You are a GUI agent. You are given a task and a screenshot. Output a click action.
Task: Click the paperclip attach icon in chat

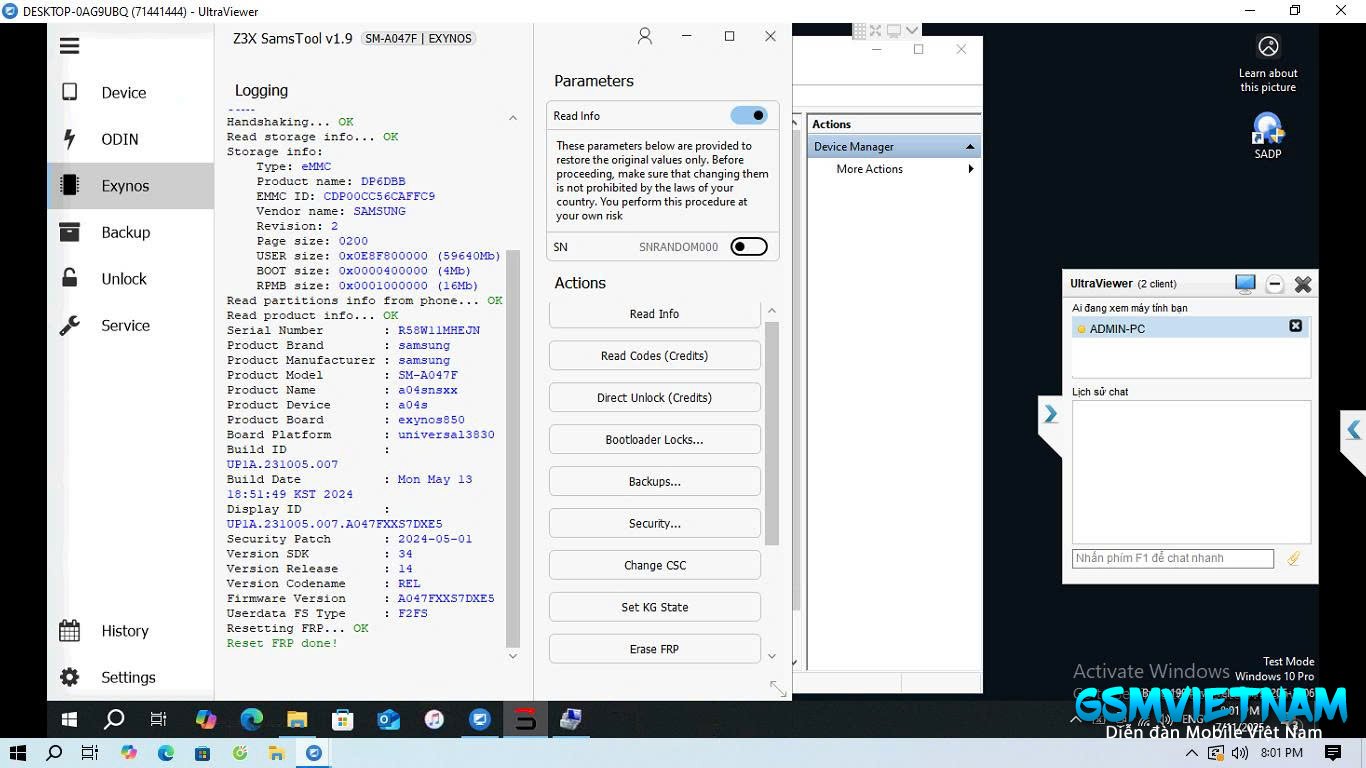click(x=1294, y=559)
